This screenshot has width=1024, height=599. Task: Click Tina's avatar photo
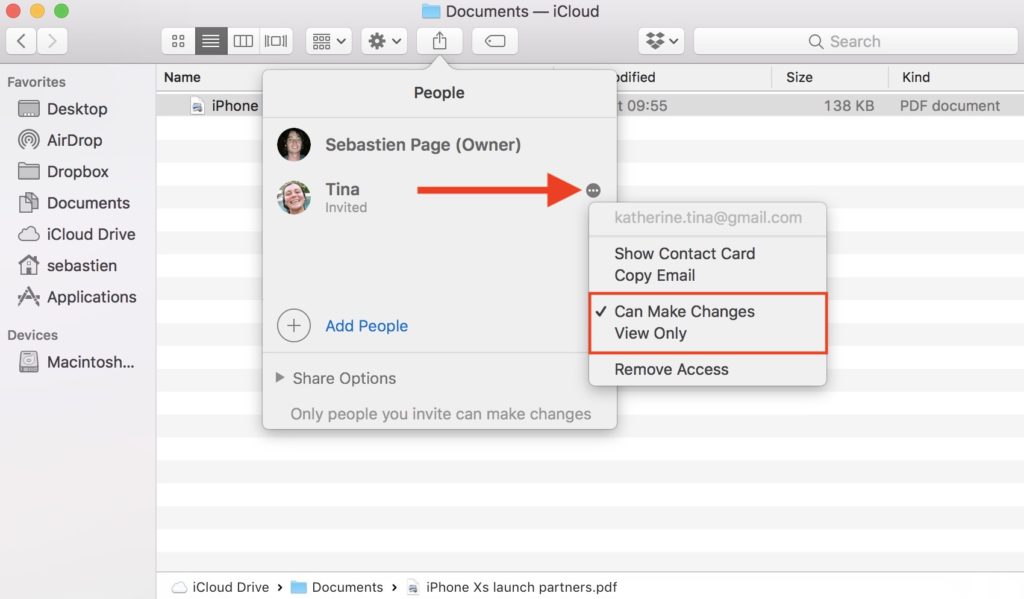coord(294,197)
